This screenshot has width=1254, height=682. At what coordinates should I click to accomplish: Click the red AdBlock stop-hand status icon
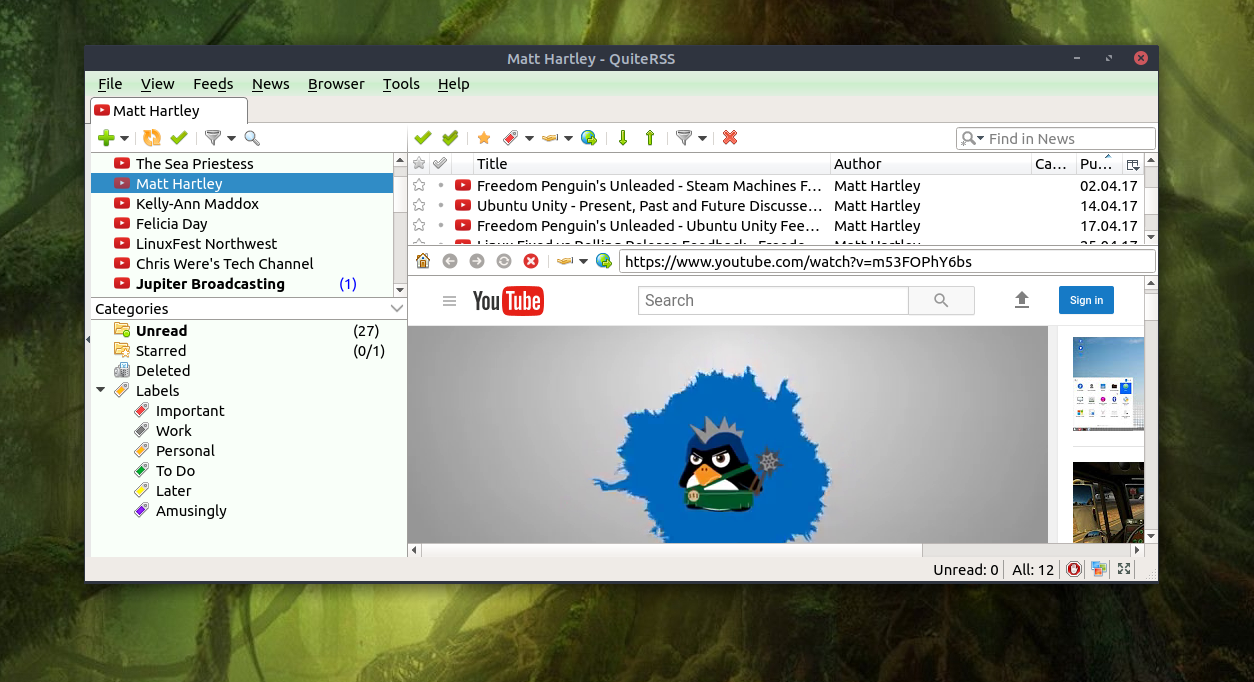pyautogui.click(x=1074, y=569)
